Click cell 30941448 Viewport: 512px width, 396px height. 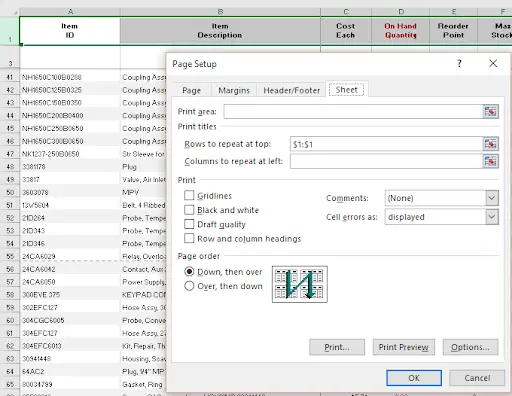click(x=70, y=359)
